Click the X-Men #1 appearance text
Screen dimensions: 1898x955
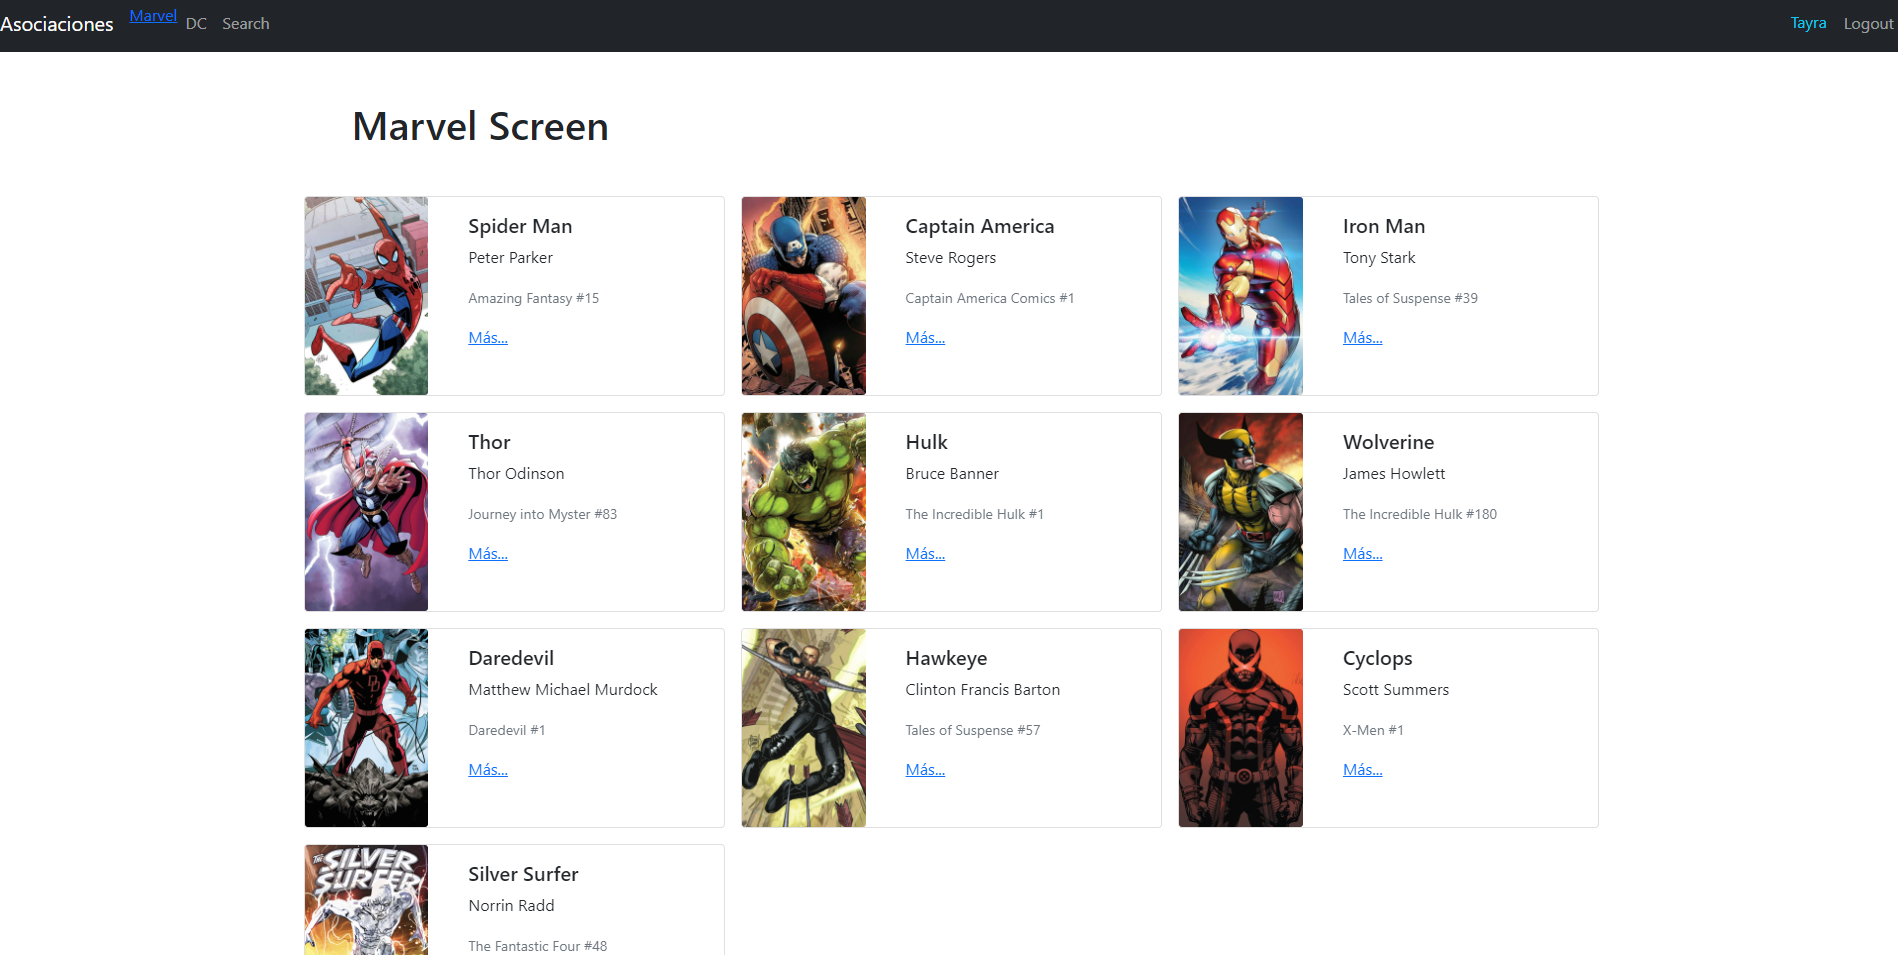click(1373, 730)
